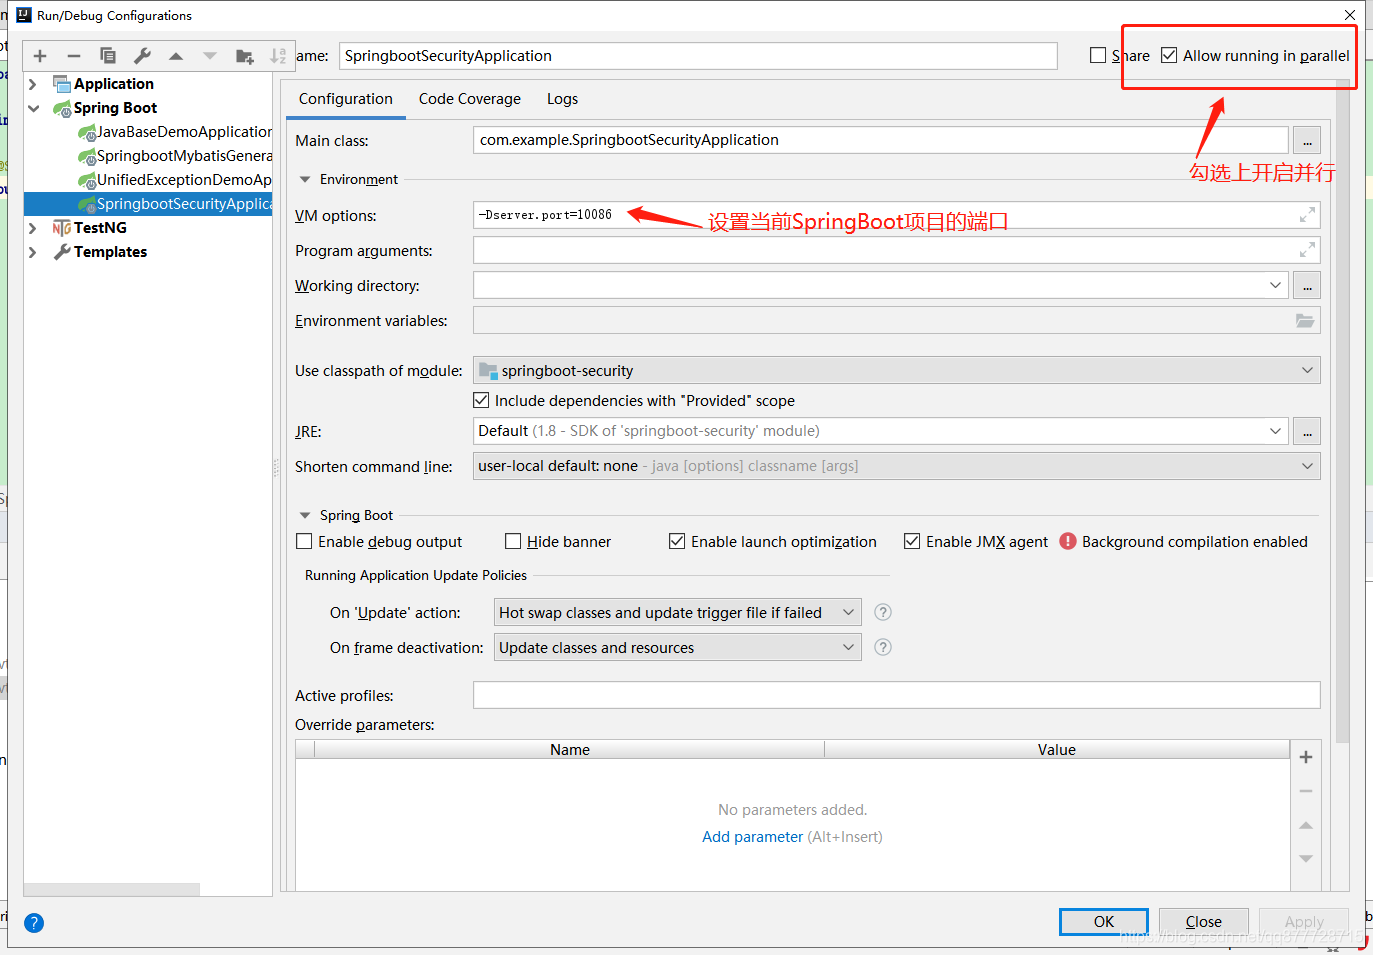Open Environment variables folder icon
Screen dimensions: 1373x955
[x=1305, y=321]
